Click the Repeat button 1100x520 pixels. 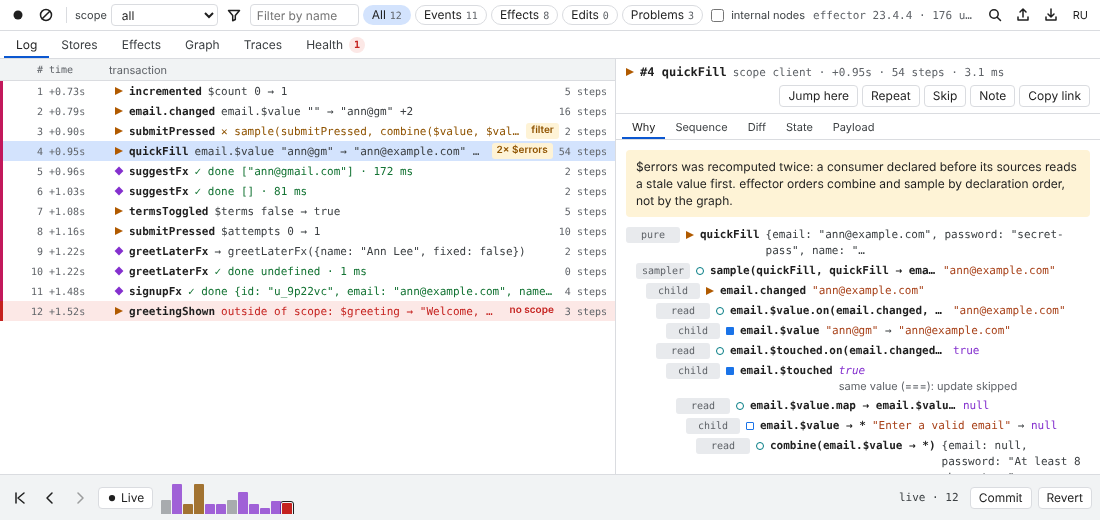tap(890, 96)
